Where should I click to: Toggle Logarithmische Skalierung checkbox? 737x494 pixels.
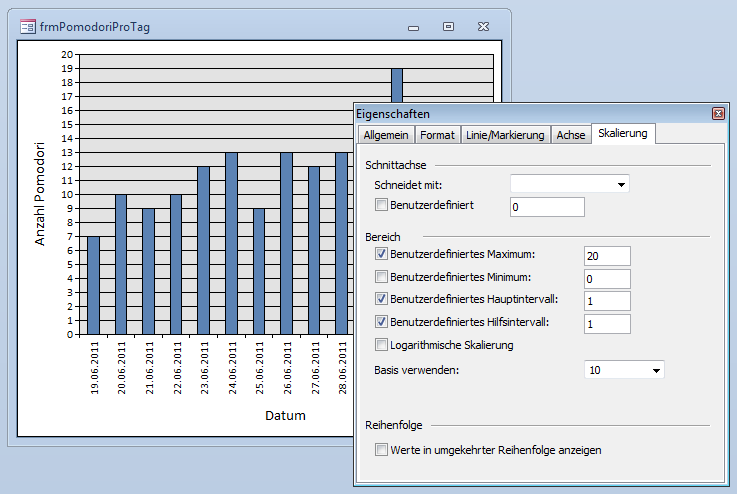[381, 345]
